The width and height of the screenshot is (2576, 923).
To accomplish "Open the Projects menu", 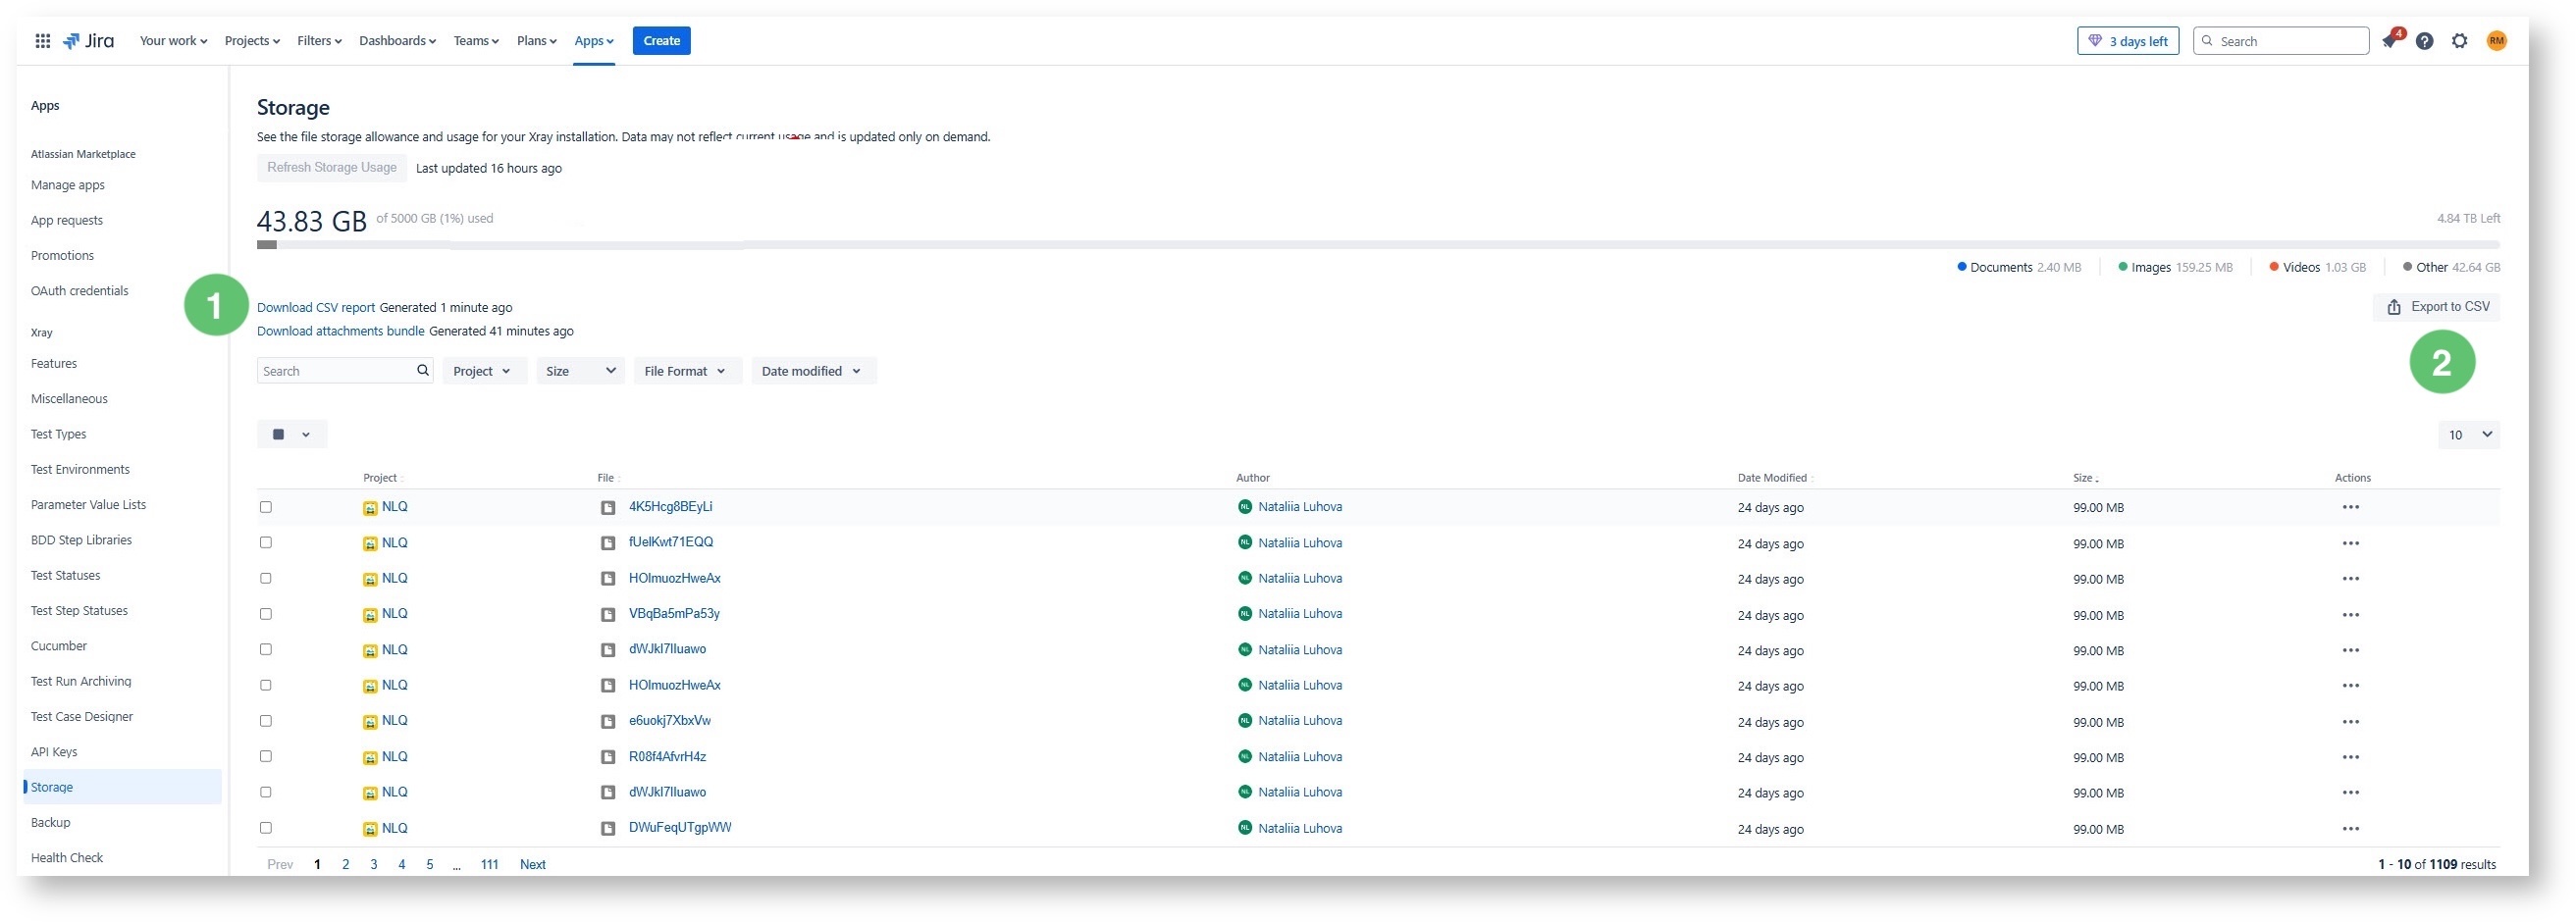I will pyautogui.click(x=252, y=41).
